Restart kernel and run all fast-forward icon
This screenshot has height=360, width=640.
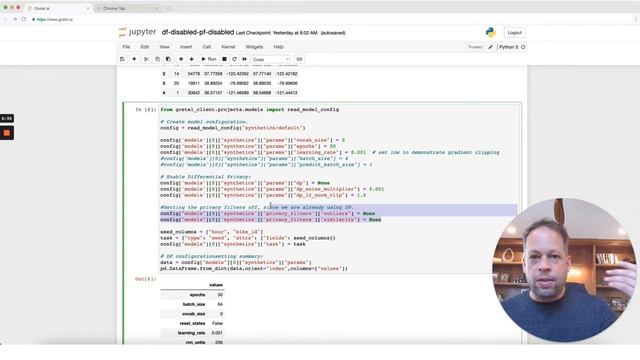pyautogui.click(x=244, y=59)
